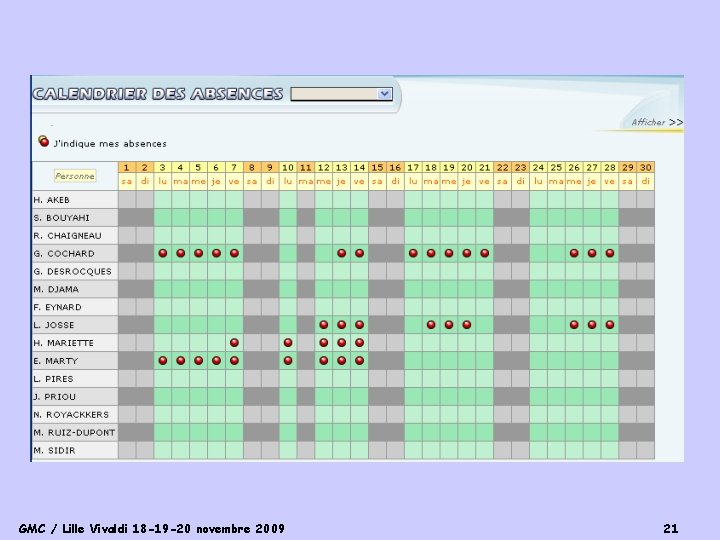Click L. JOSSE's absence marker on day 20
This screenshot has width=720, height=540.
467,325
